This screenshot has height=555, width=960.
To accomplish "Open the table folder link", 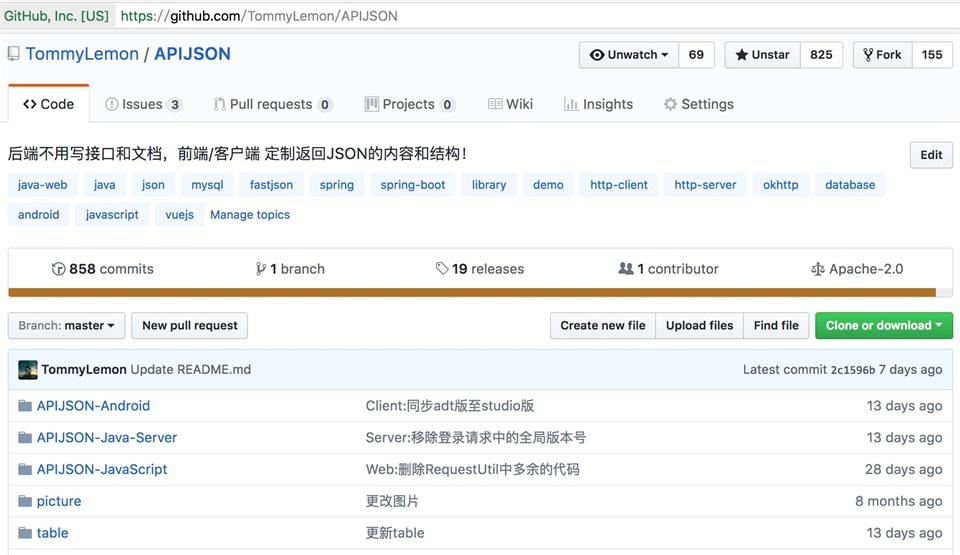I will point(53,533).
